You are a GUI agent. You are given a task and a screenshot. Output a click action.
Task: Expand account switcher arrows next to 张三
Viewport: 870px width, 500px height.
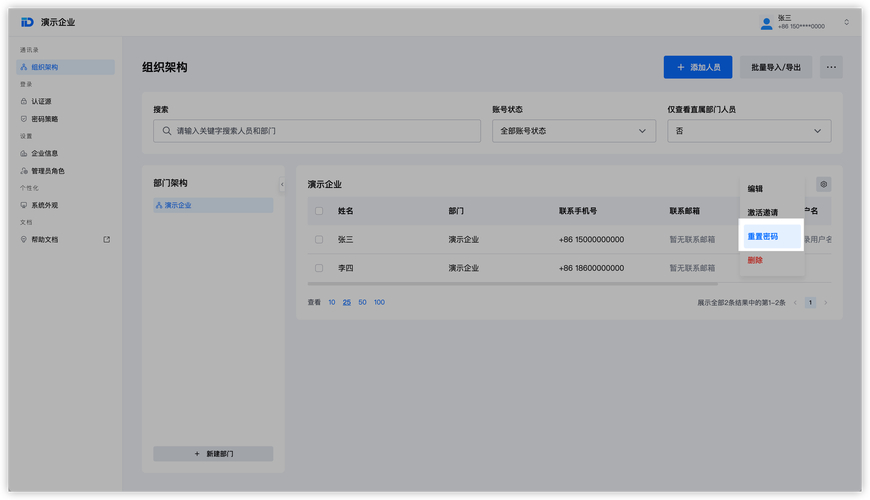[x=846, y=22]
